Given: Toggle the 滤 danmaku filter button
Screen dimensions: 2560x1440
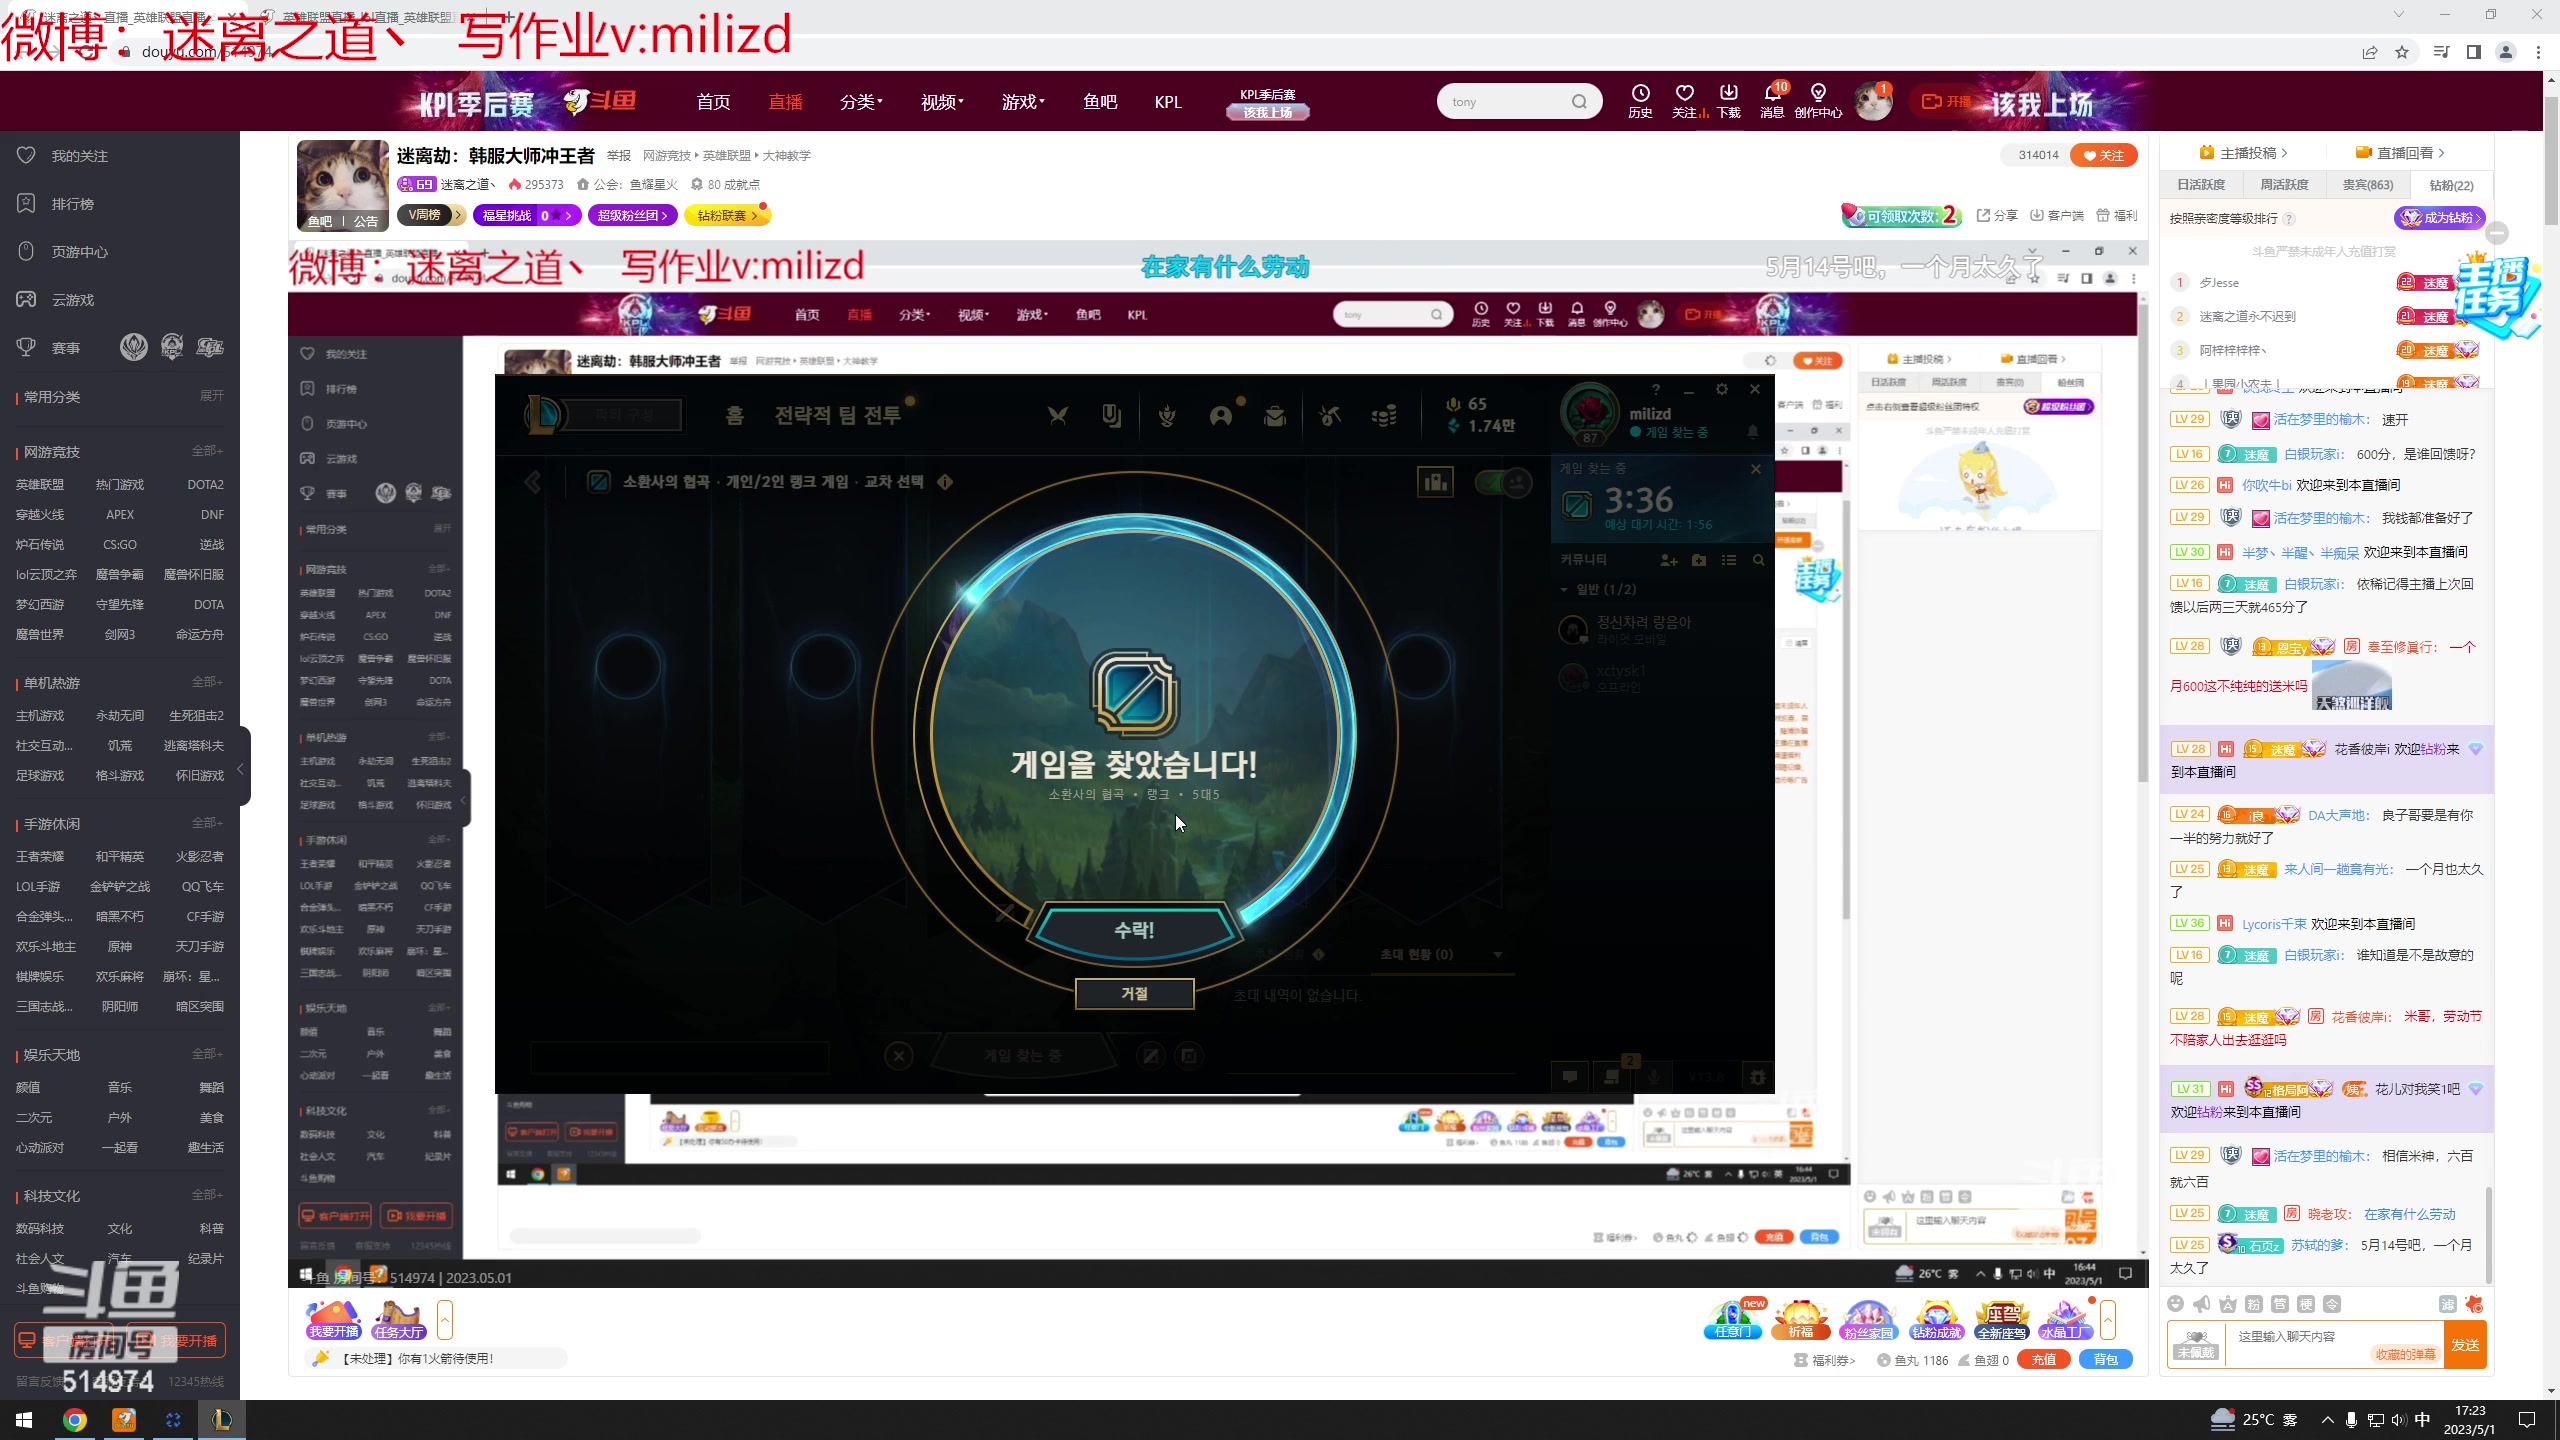Looking at the screenshot, I should pos(2447,1304).
